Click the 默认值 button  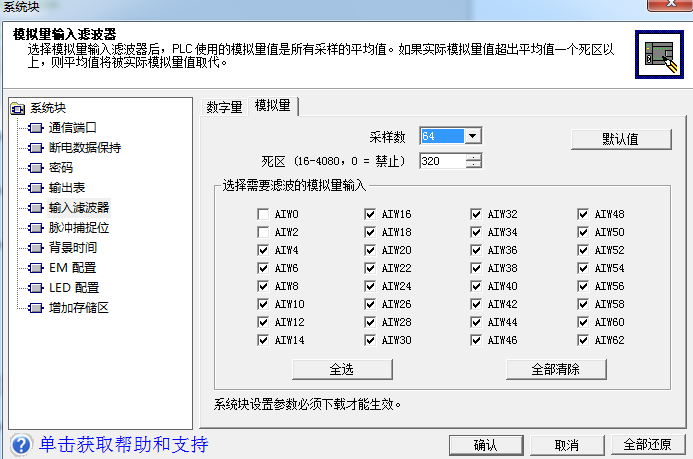click(620, 138)
